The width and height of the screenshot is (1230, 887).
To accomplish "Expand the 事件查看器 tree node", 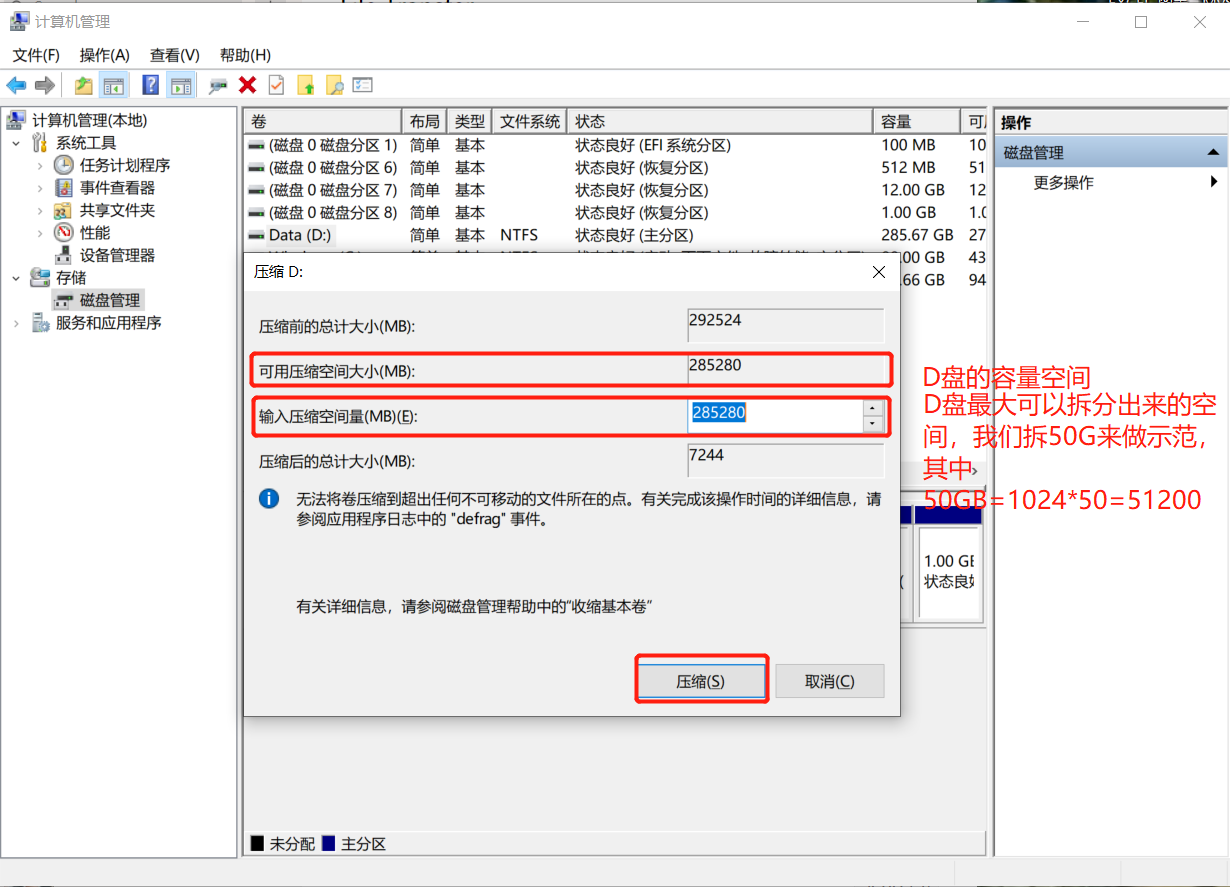I will coord(40,188).
